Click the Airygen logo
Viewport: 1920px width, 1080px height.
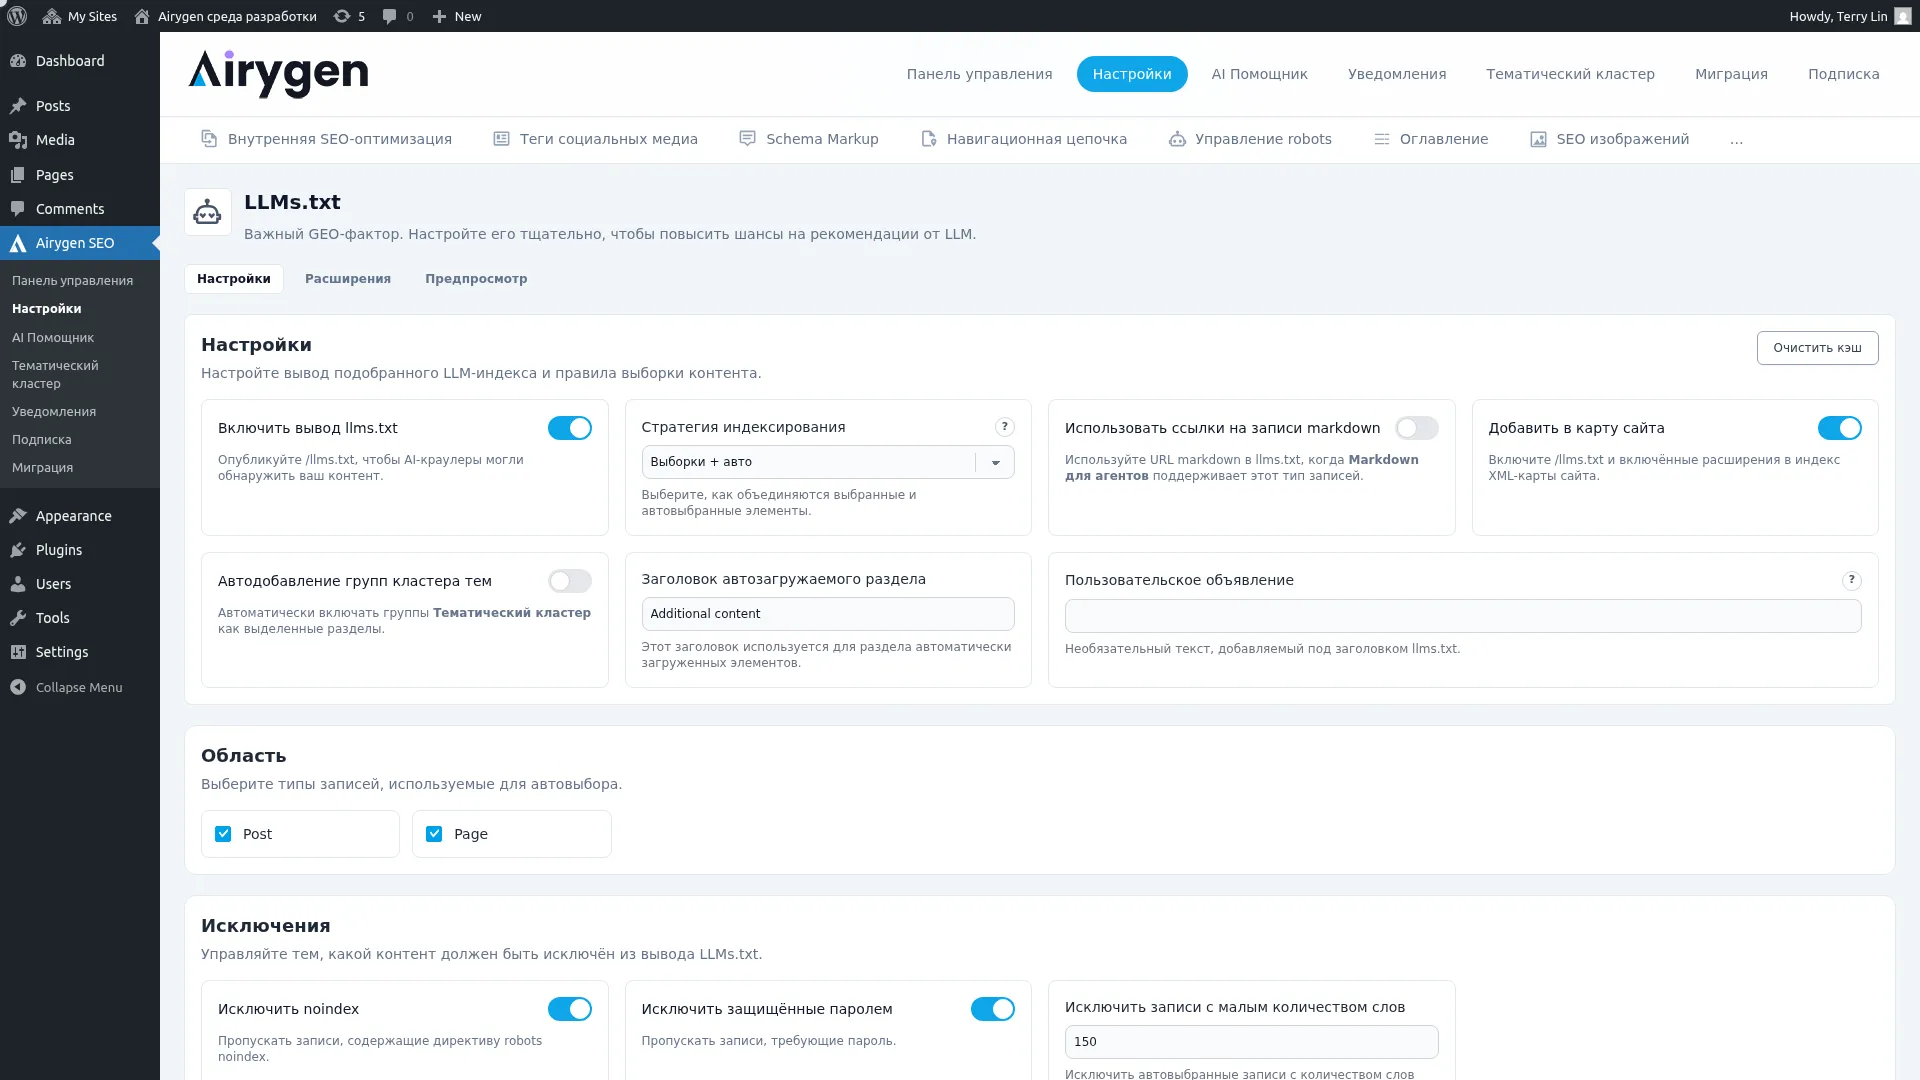278,74
